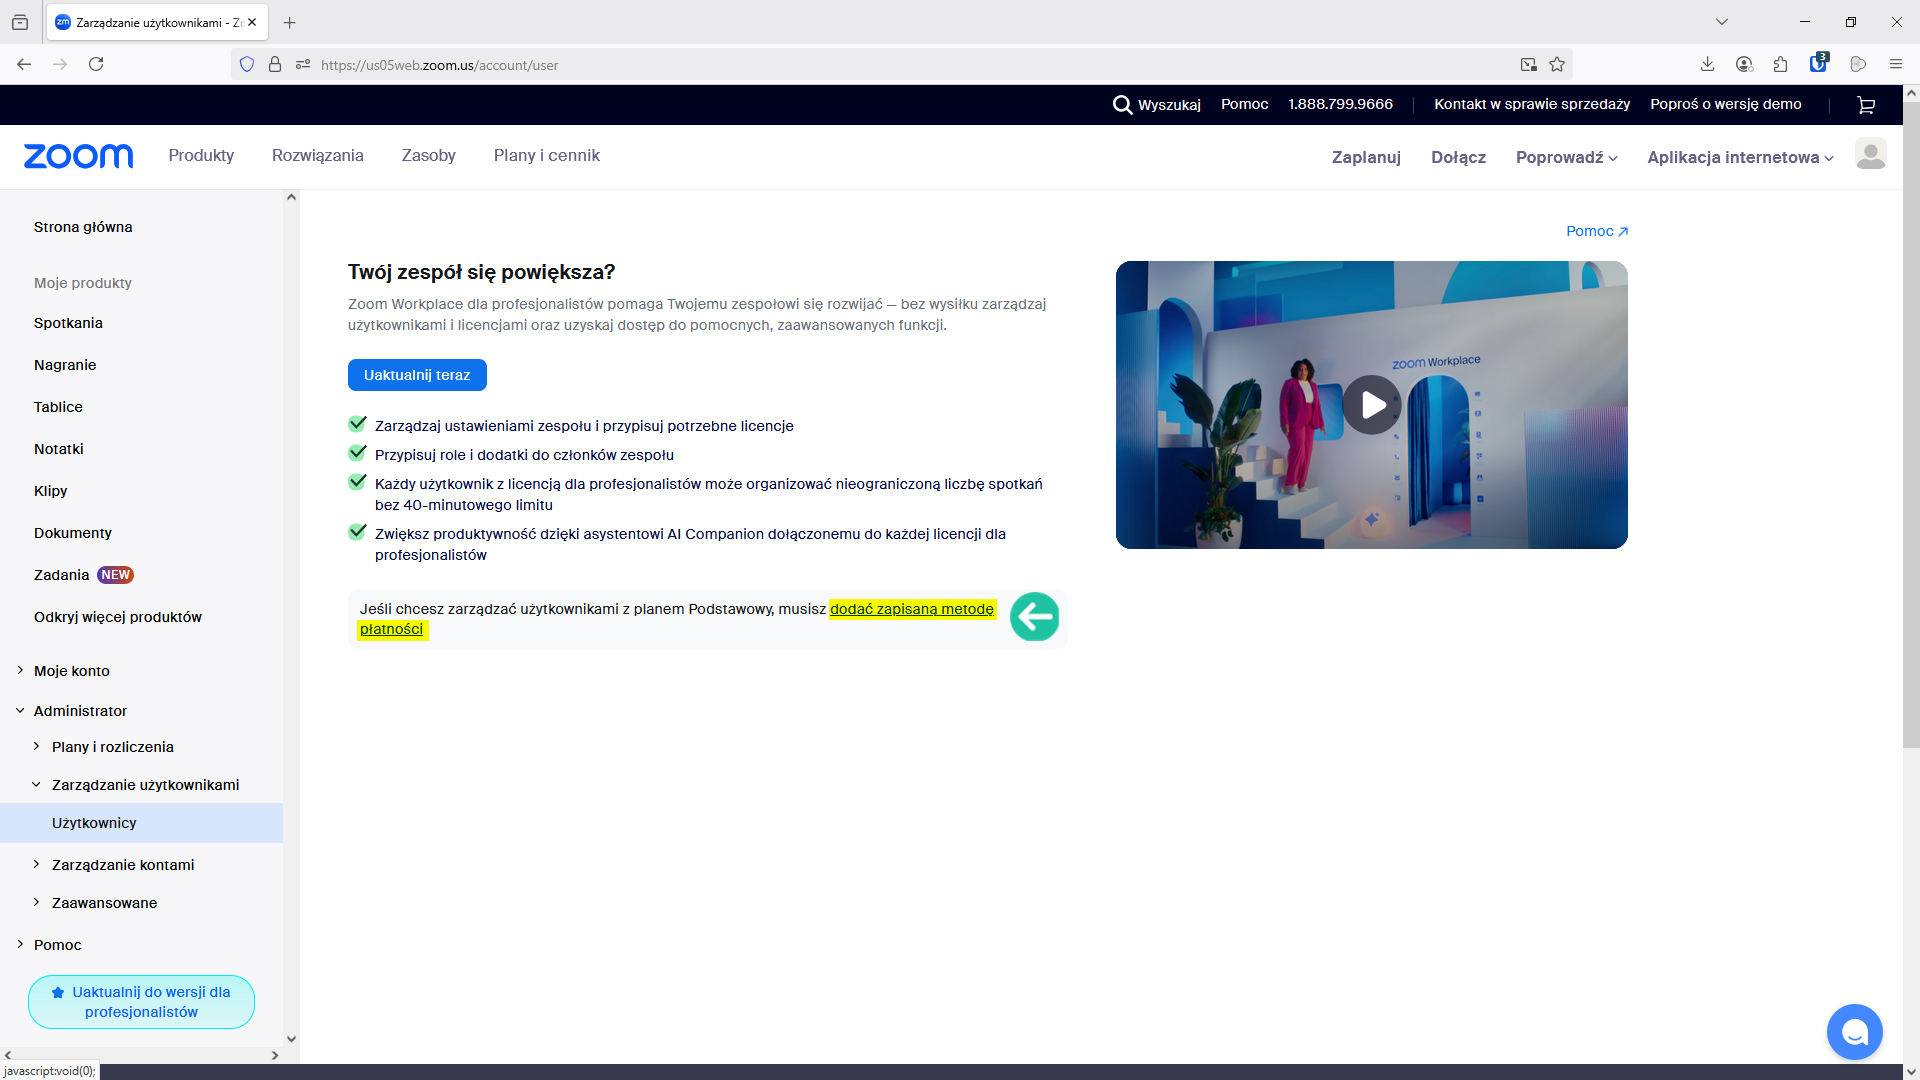1920x1080 pixels.
Task: Open the Poprowadź dropdown
Action: click(x=1566, y=157)
